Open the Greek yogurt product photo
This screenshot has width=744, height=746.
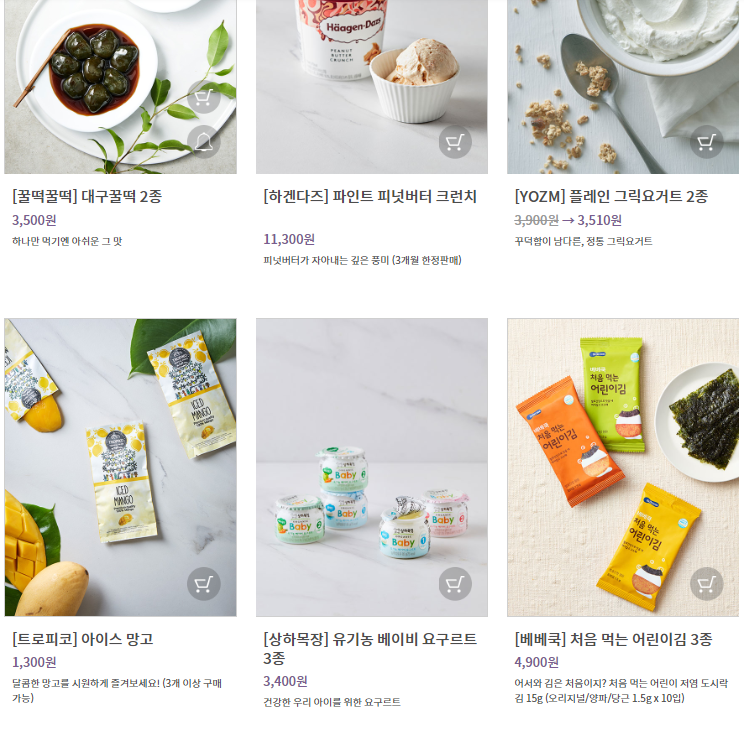tap(623, 87)
